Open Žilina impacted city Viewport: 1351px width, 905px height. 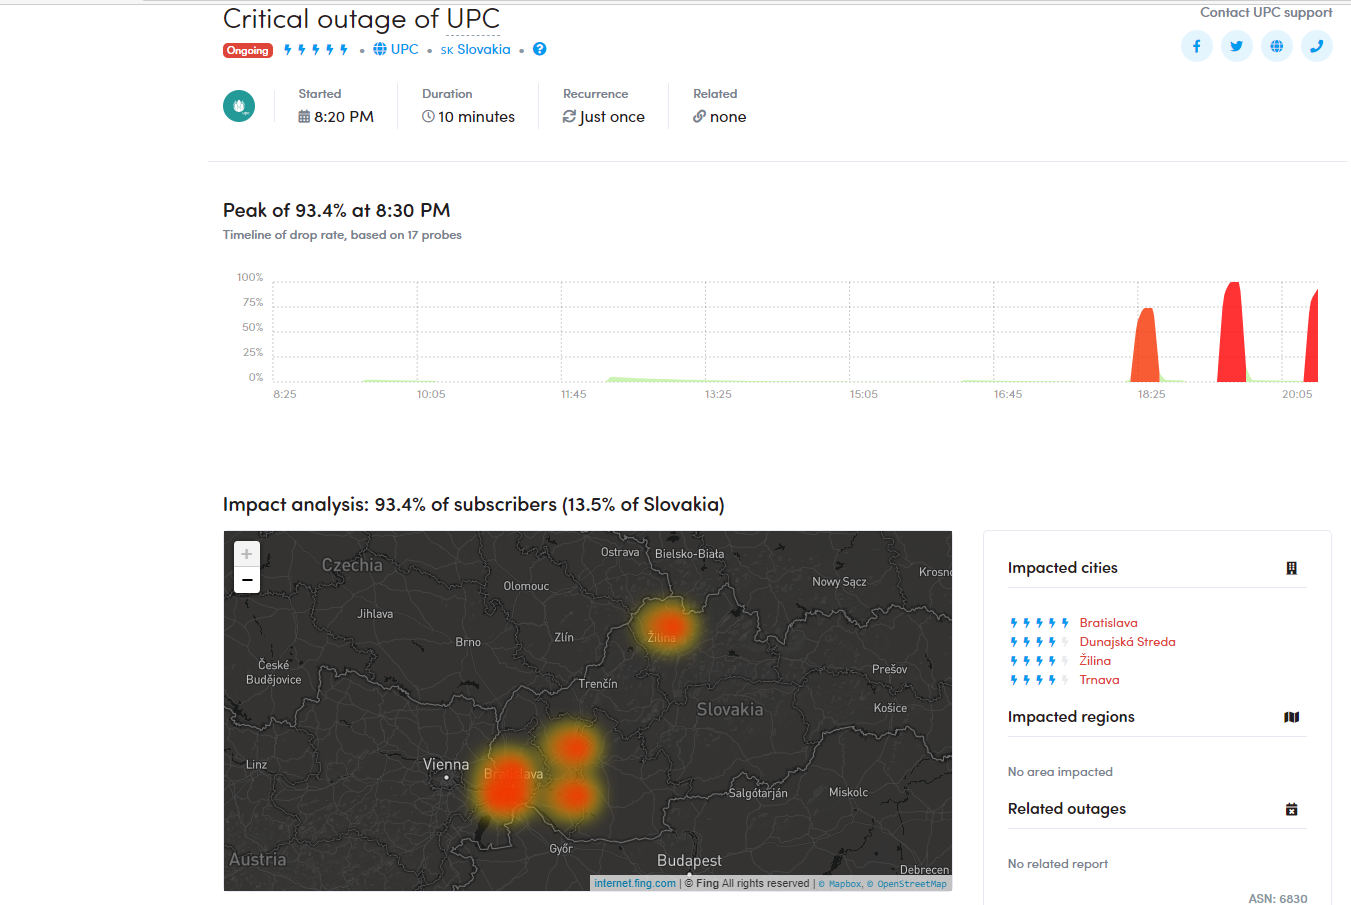click(x=1095, y=661)
